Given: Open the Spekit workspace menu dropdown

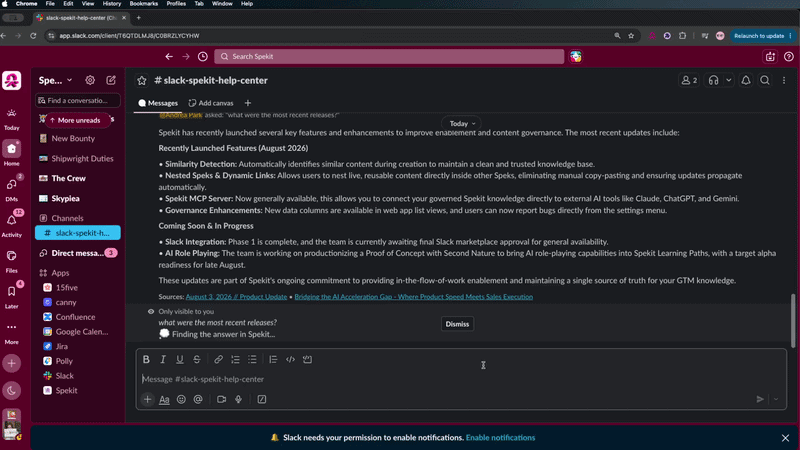Looking at the screenshot, I should click(x=56, y=80).
